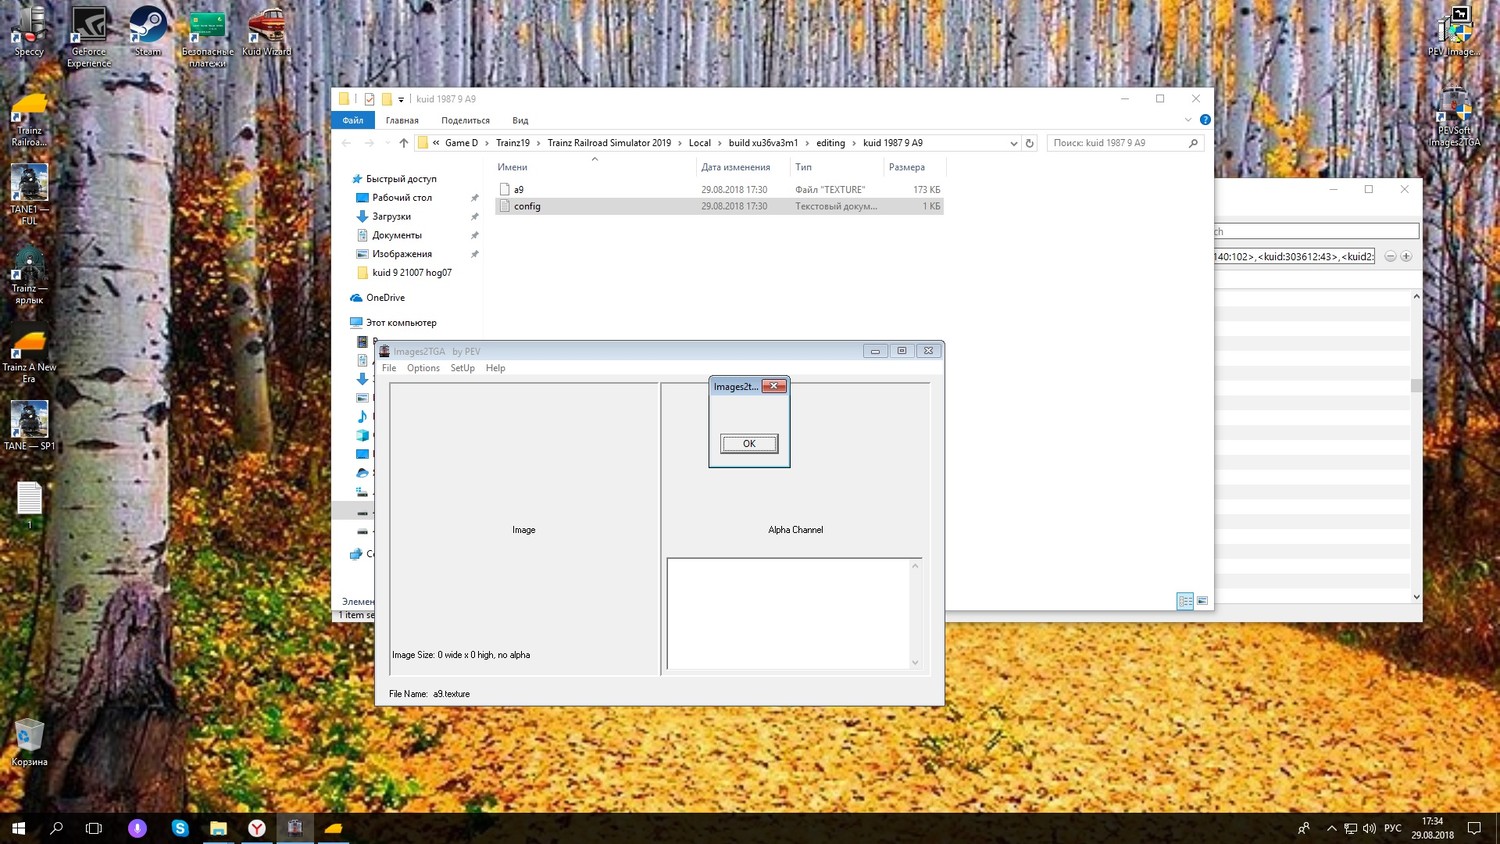Toggle the Details view button in Explorer
Screen dimensions: 1500x844
point(1185,601)
